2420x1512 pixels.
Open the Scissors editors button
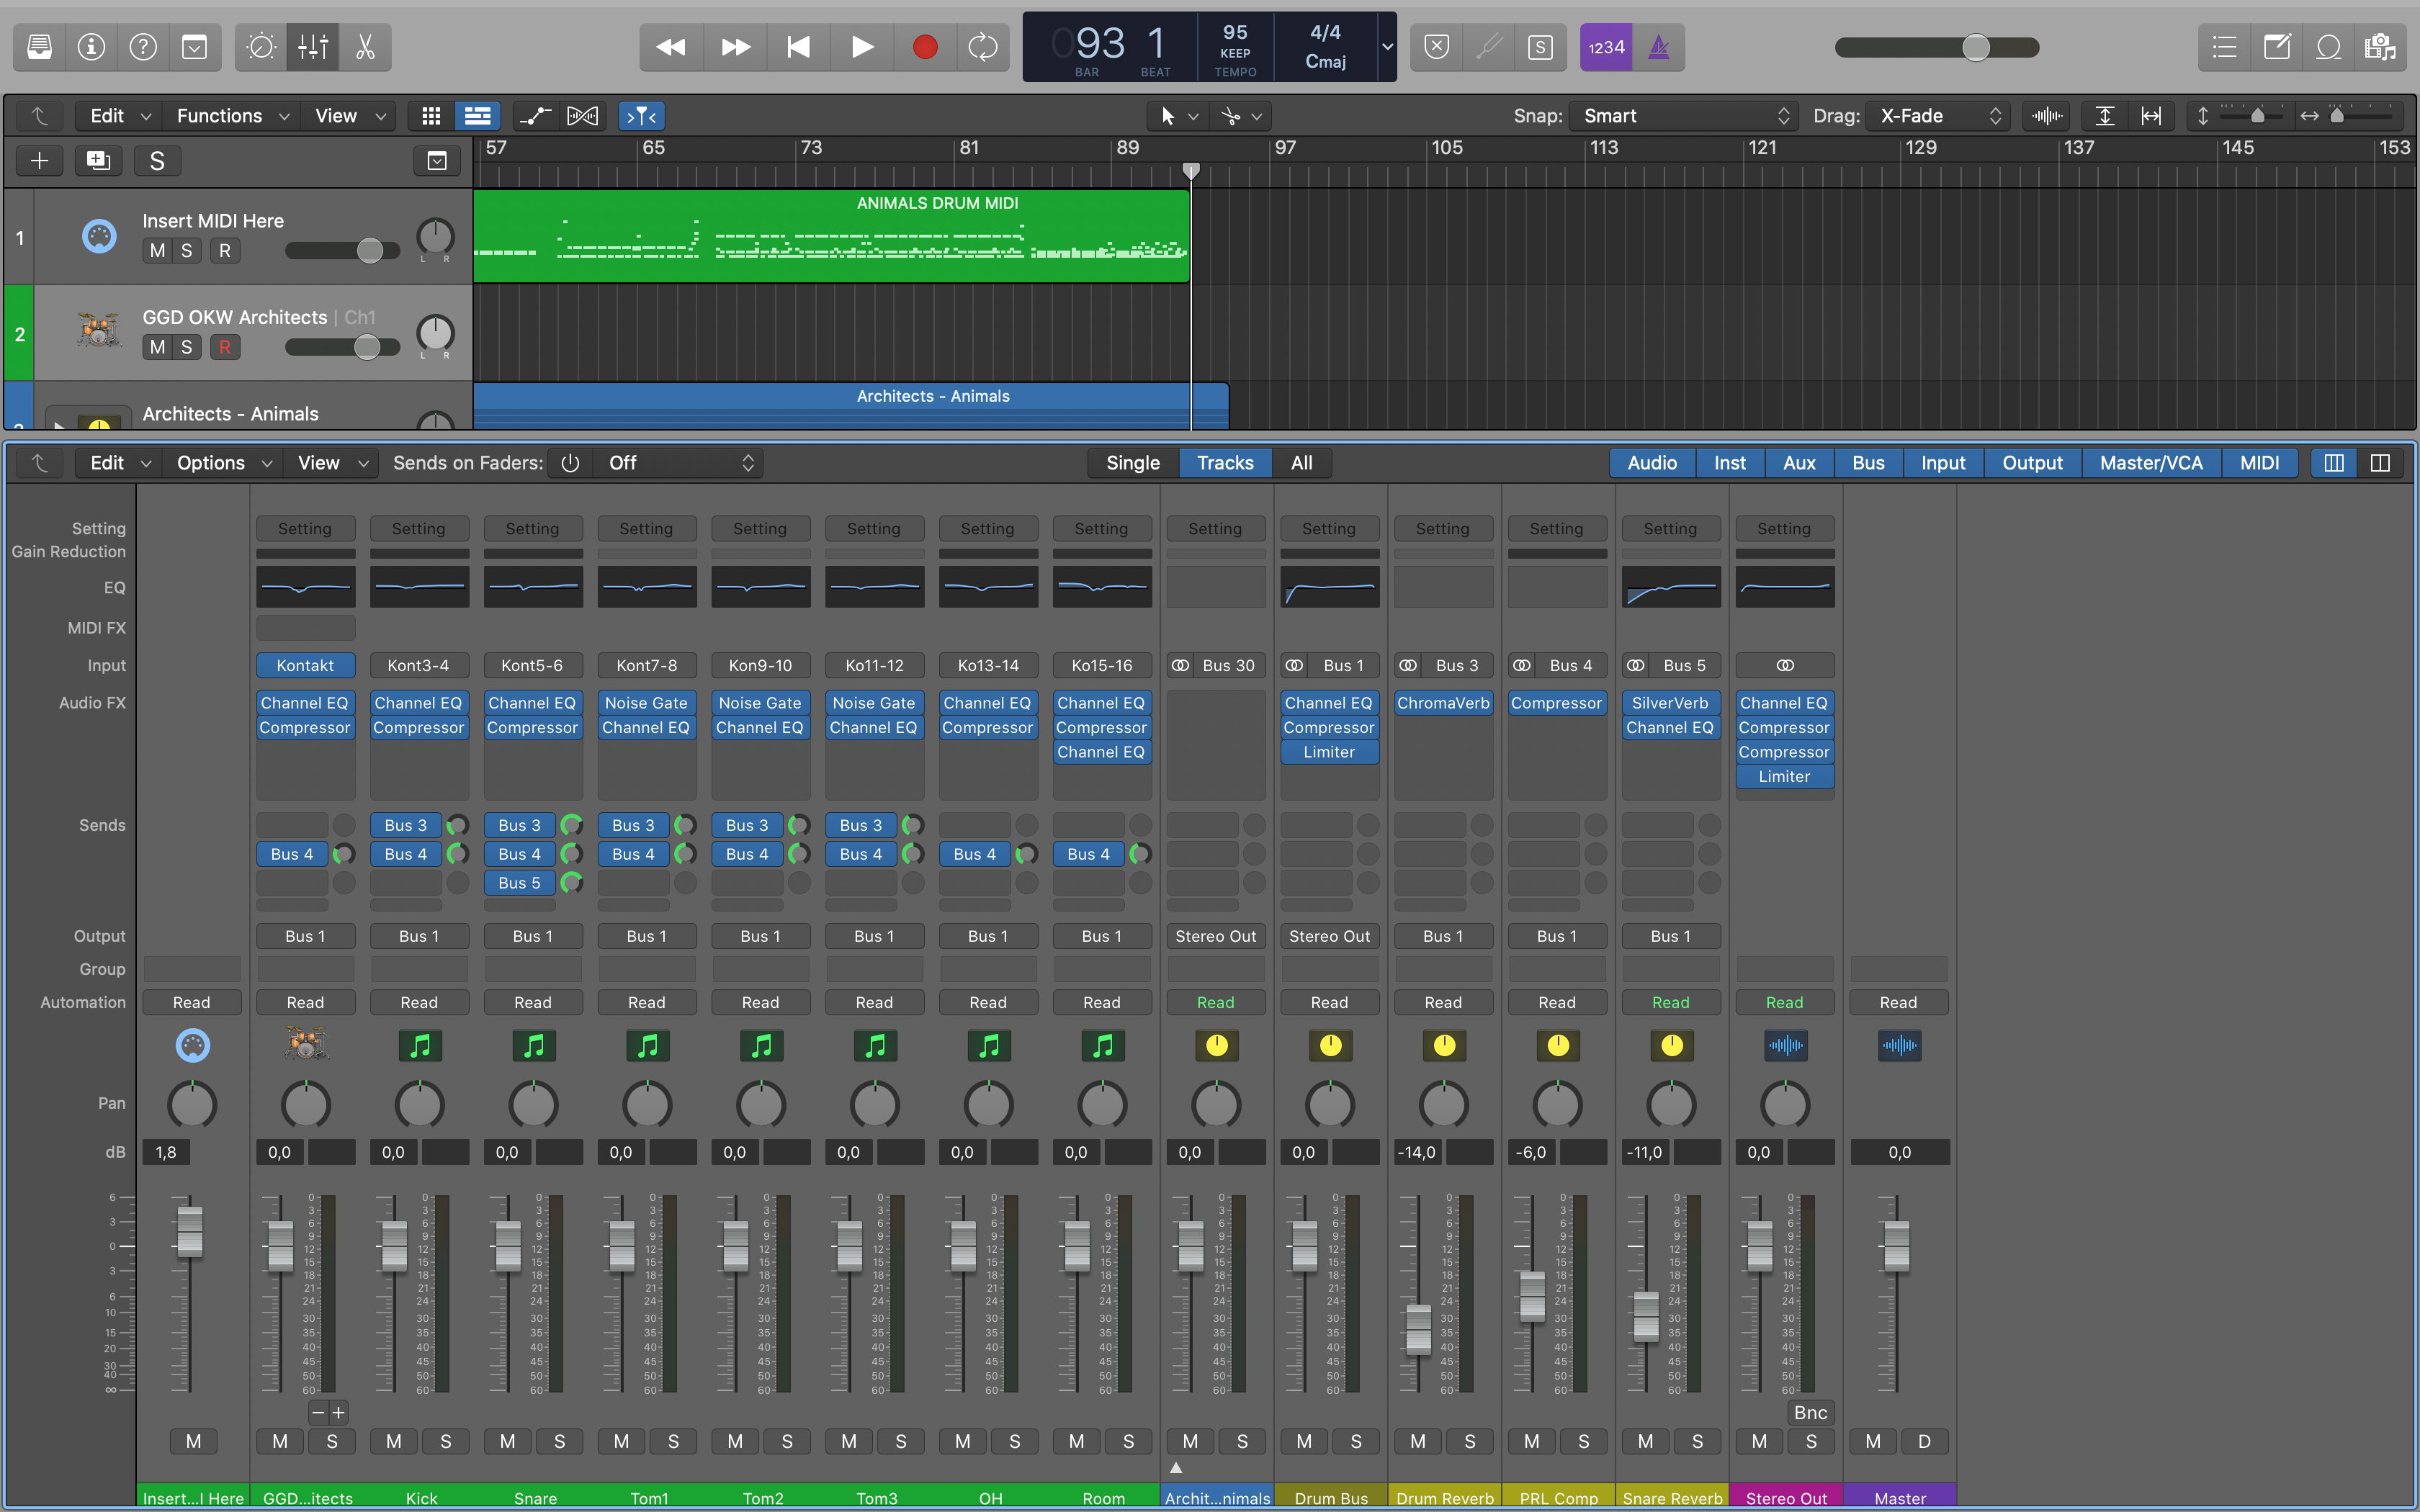click(x=365, y=47)
